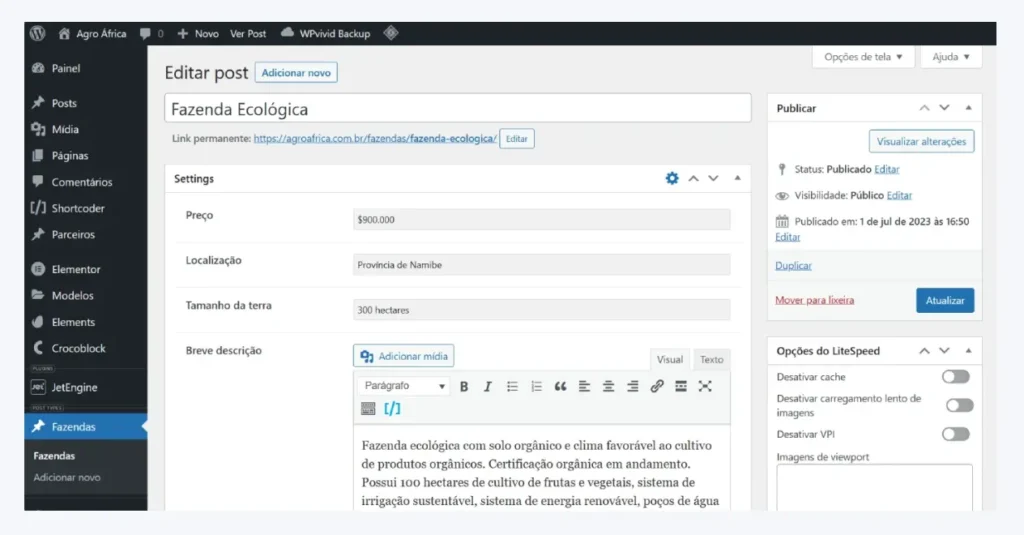Click the Mover para lixeira link
Image resolution: width=1024 pixels, height=535 pixels.
[814, 300]
